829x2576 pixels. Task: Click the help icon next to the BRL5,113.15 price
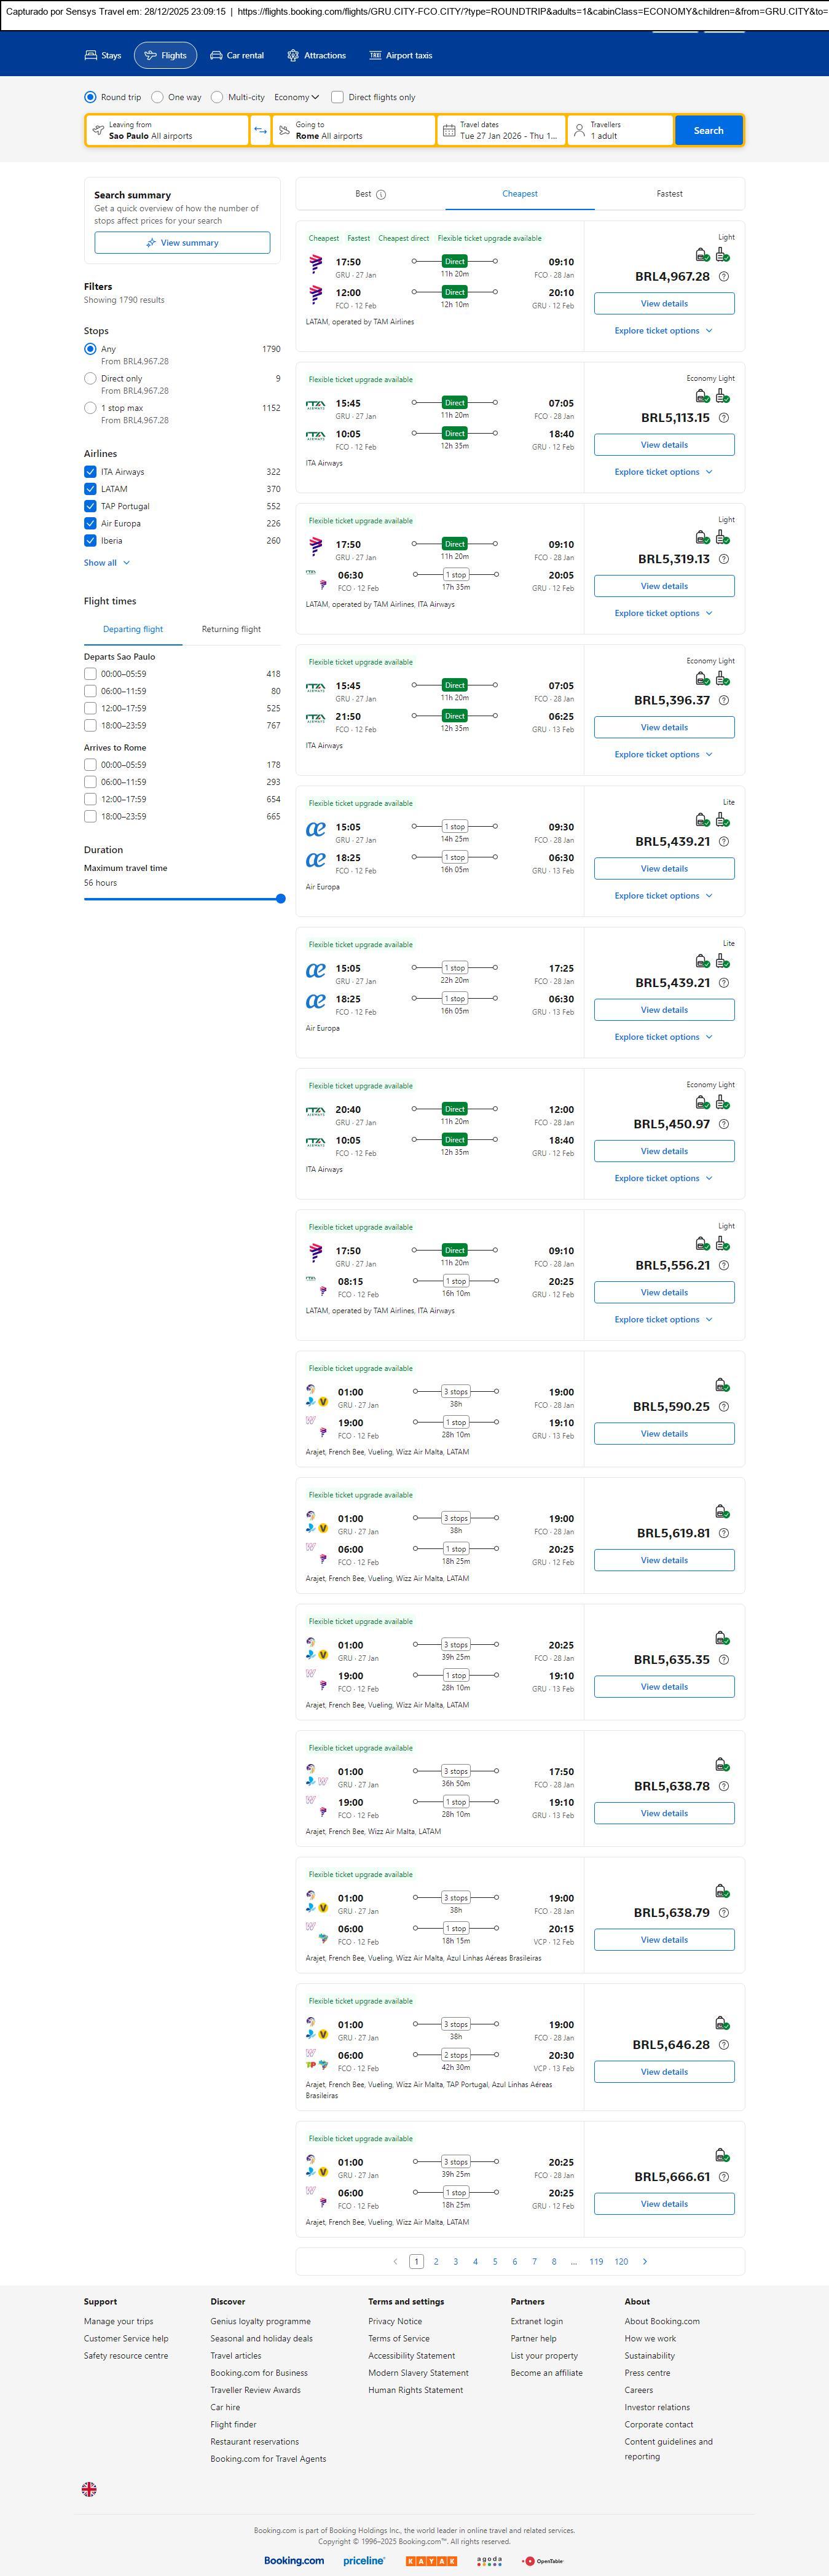click(724, 418)
